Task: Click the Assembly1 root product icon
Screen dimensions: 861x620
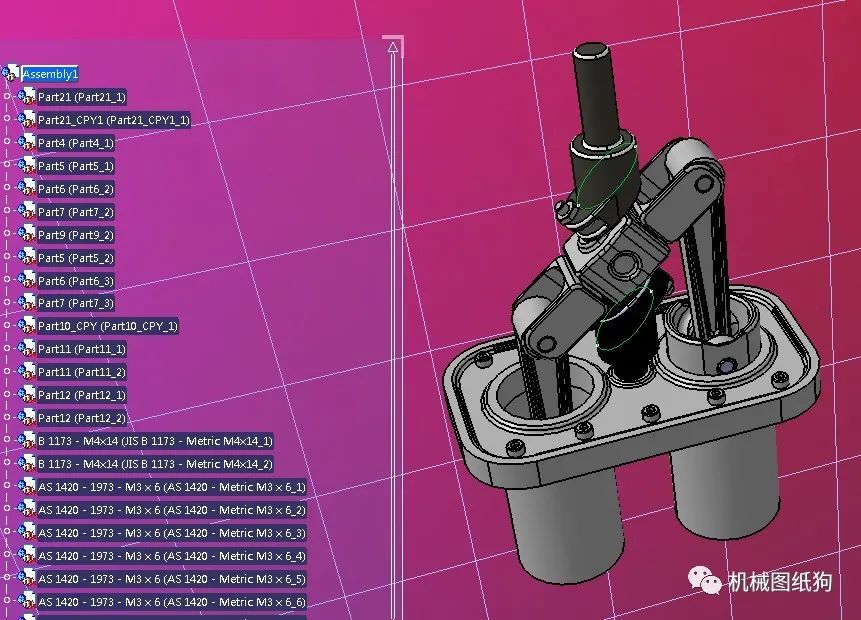Action: (10, 73)
